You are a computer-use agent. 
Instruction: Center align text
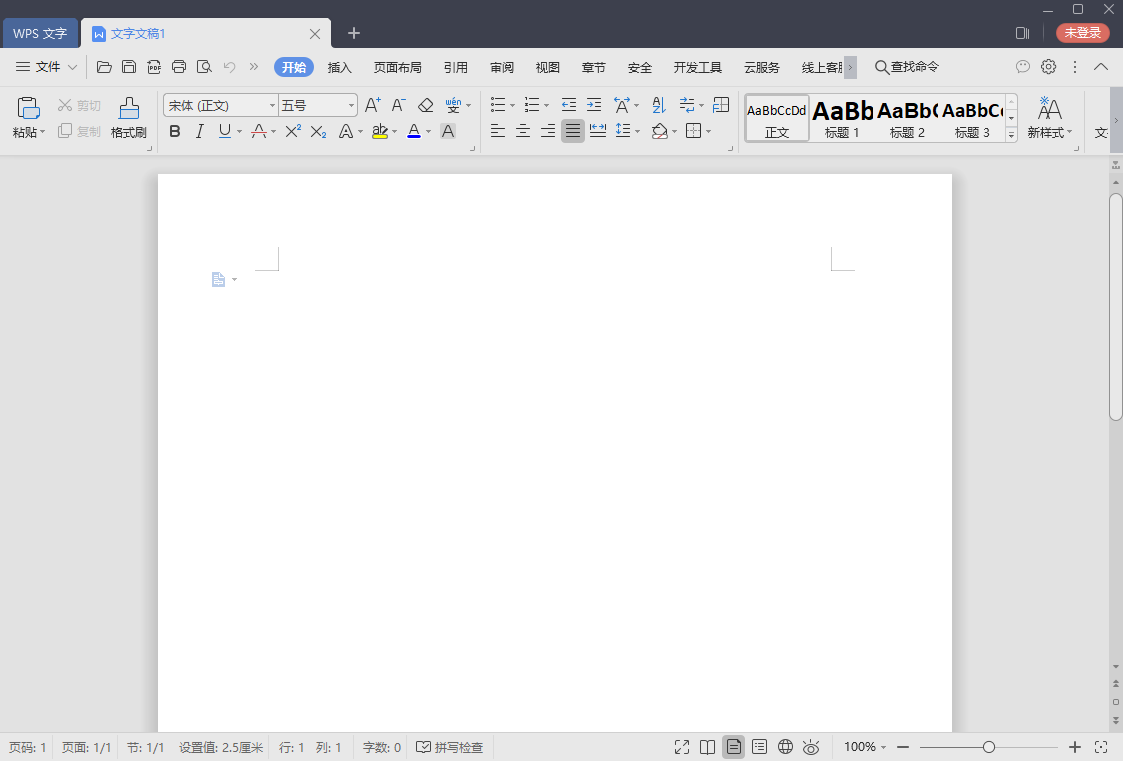(523, 131)
